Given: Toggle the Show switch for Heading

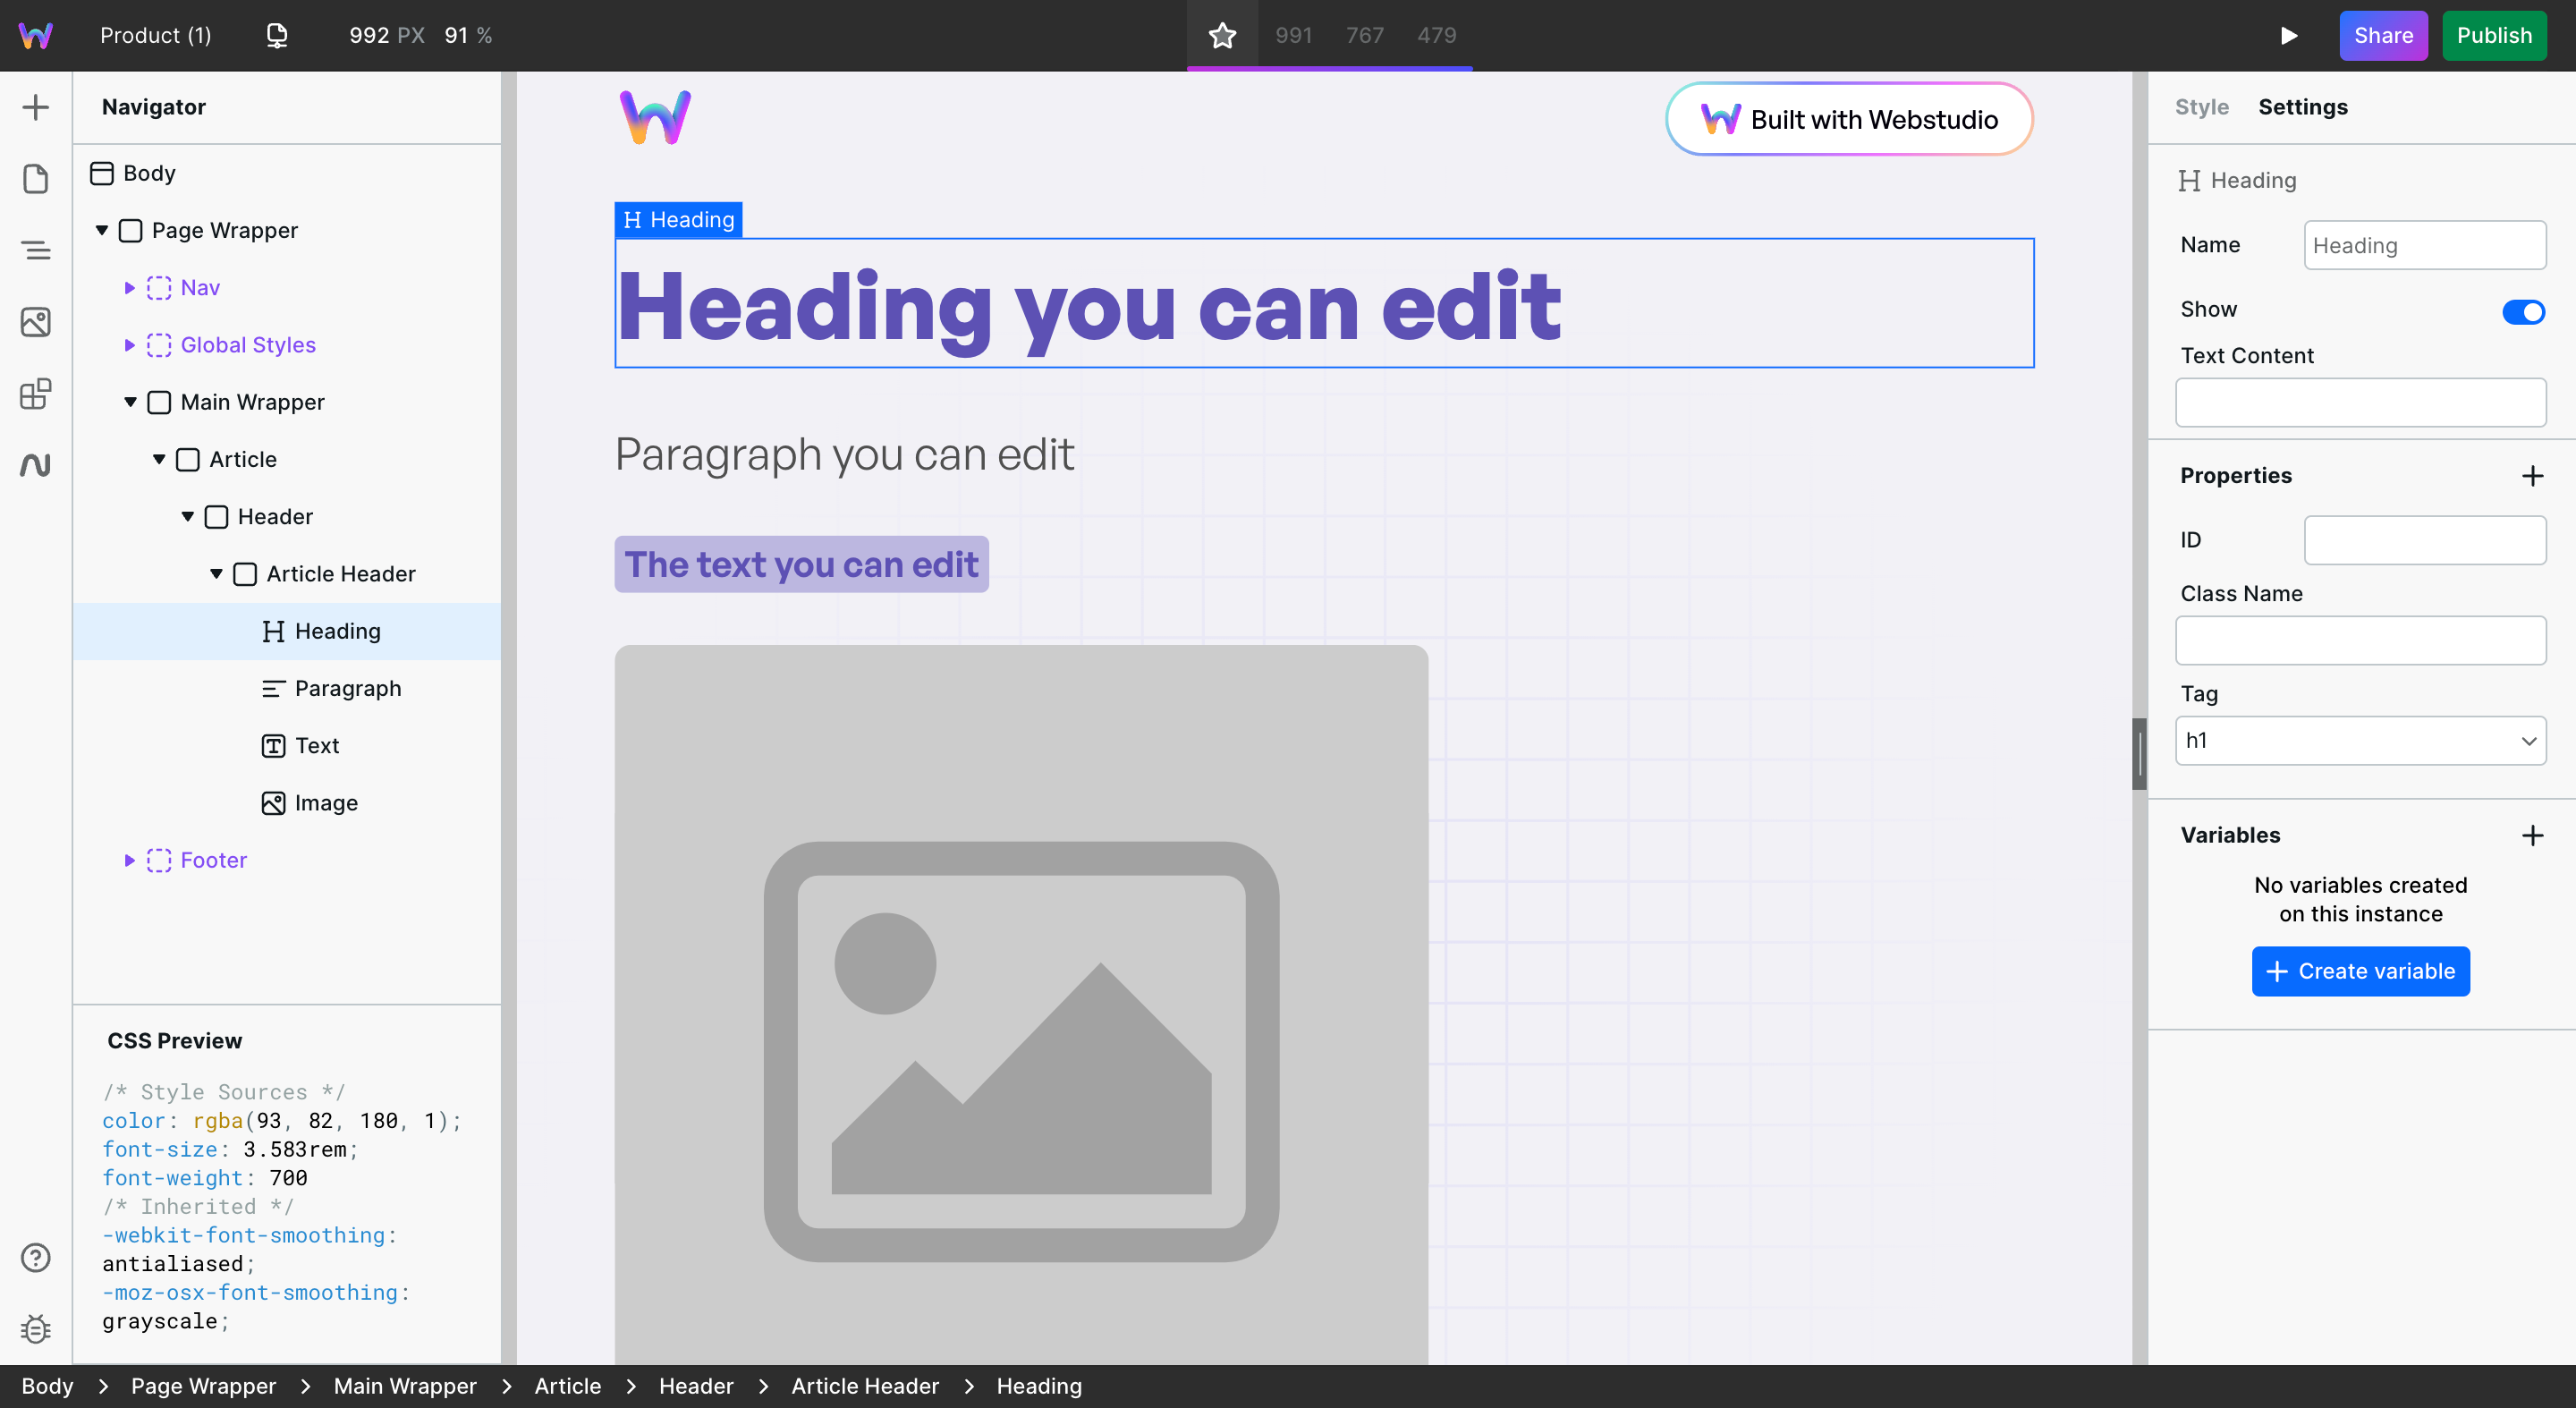Looking at the screenshot, I should pyautogui.click(x=2523, y=312).
